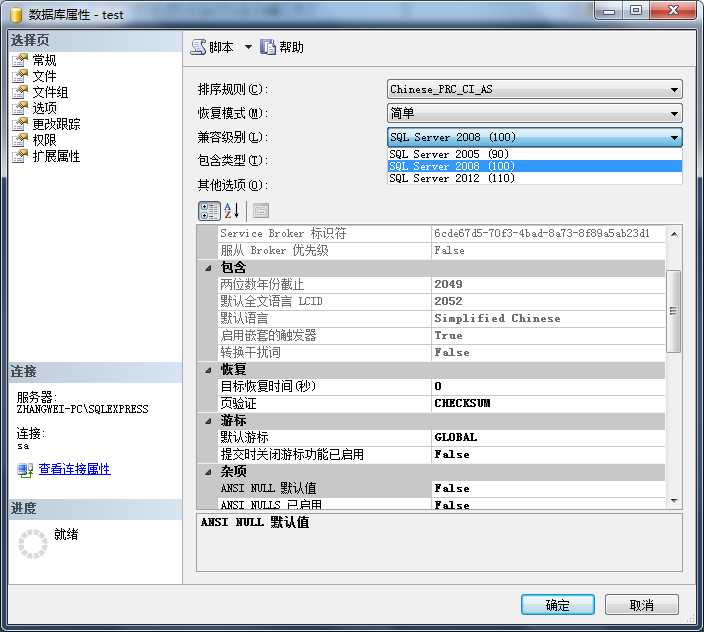Viewport: 704px width, 632px height.
Task: Click the 提交时关闭游标功能已启用 False value
Action: click(548, 455)
